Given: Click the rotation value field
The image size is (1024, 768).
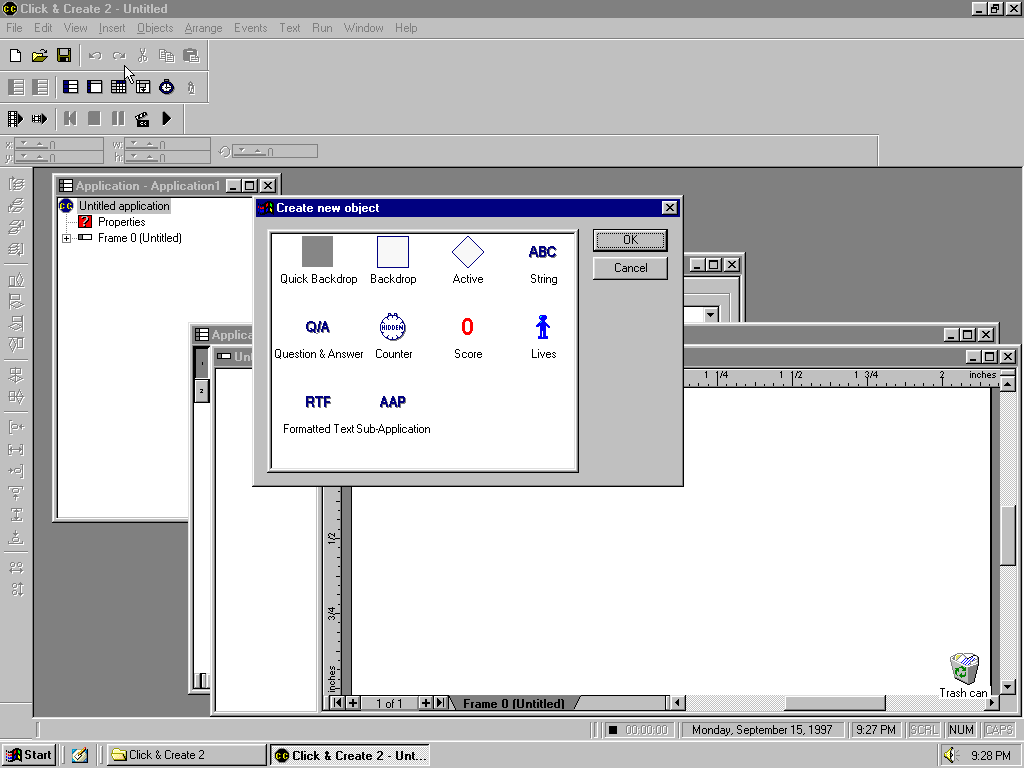Looking at the screenshot, I should 275,152.
